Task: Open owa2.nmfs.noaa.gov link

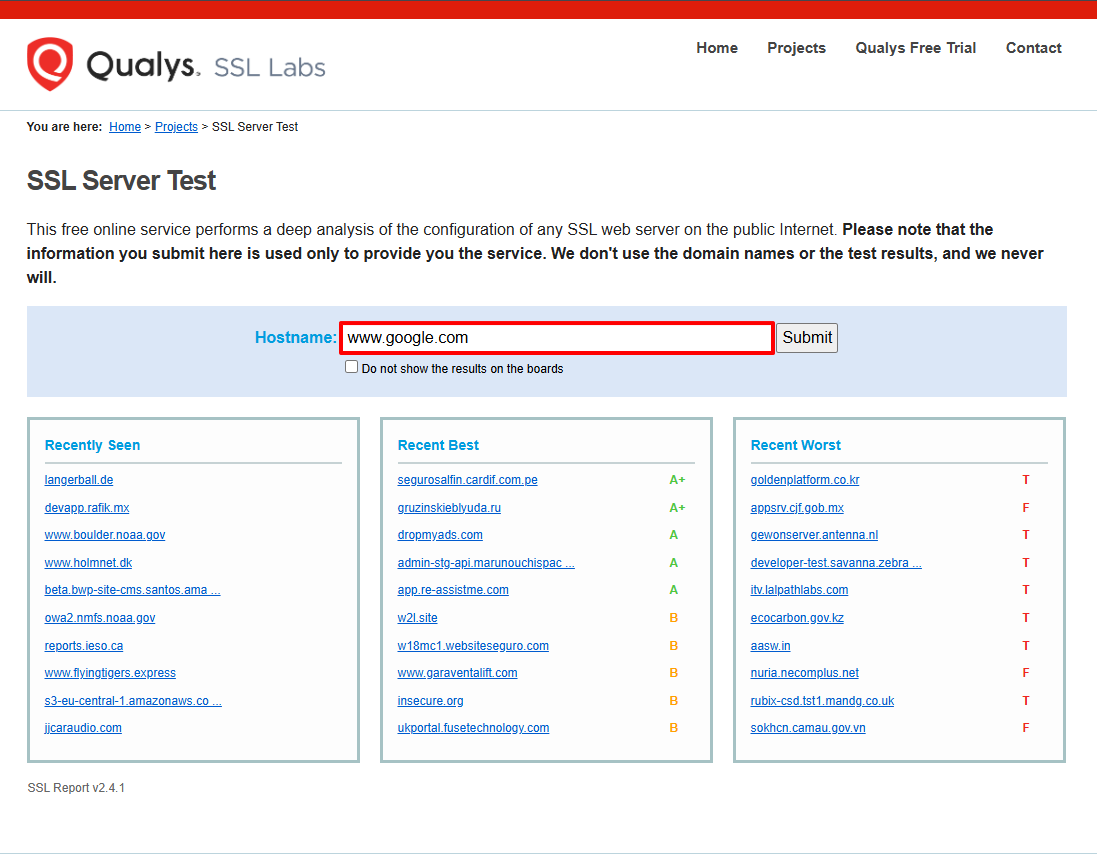Action: point(100,618)
